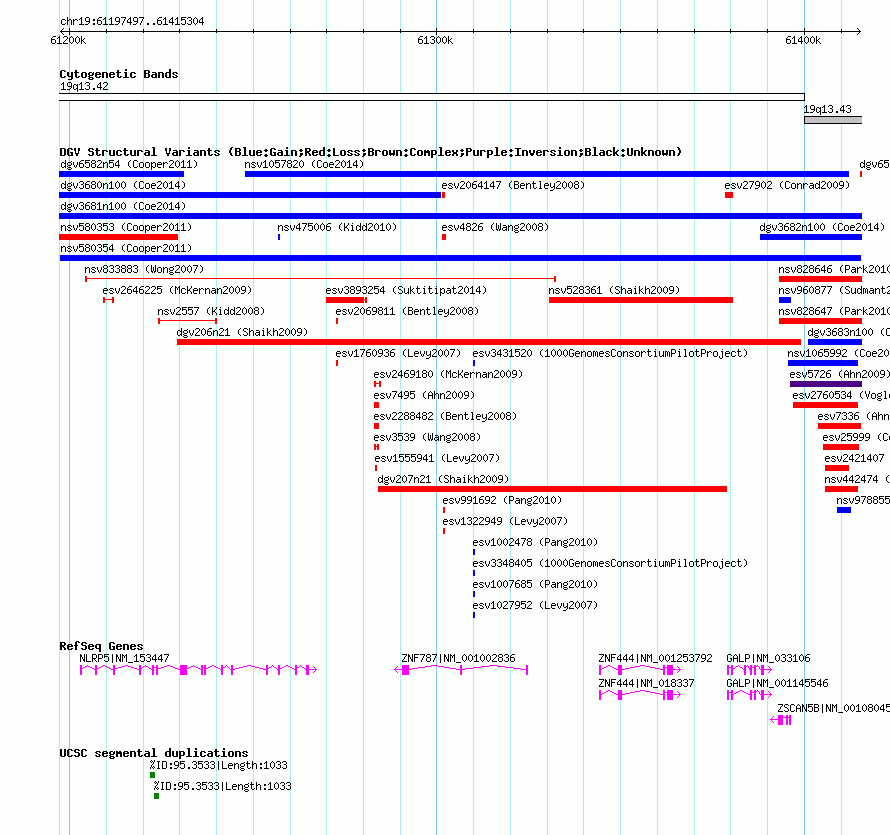The image size is (890, 835).
Task: Open the dgv3680n100 (Coe2014) variant
Action: 123,186
